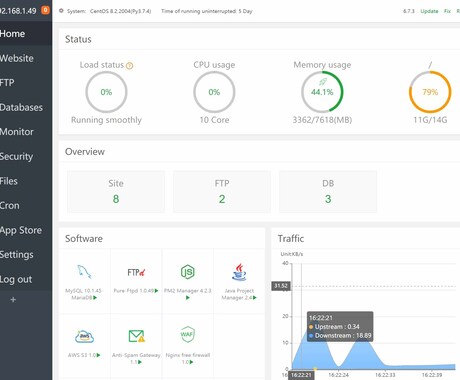
Task: Open the AWS S3 cloud icon
Action: click(x=84, y=336)
